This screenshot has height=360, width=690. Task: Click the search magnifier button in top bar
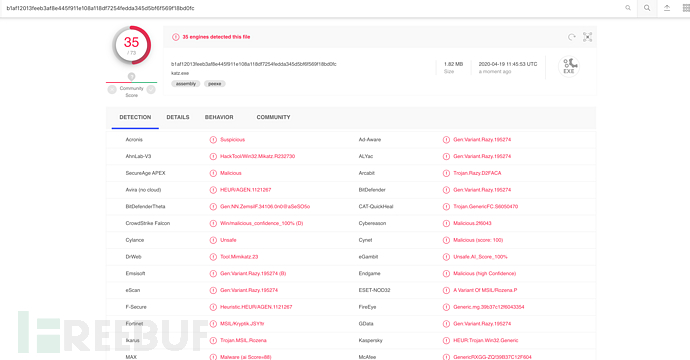(647, 8)
